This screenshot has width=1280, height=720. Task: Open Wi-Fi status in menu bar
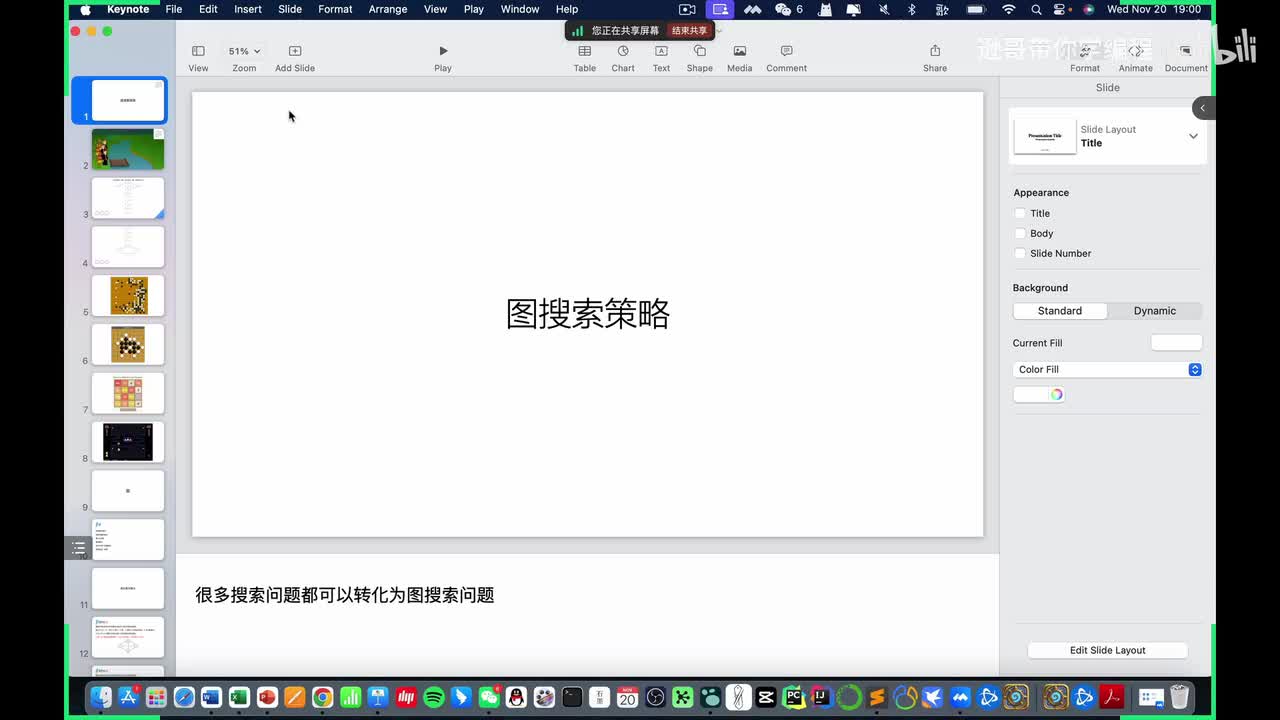1008,9
